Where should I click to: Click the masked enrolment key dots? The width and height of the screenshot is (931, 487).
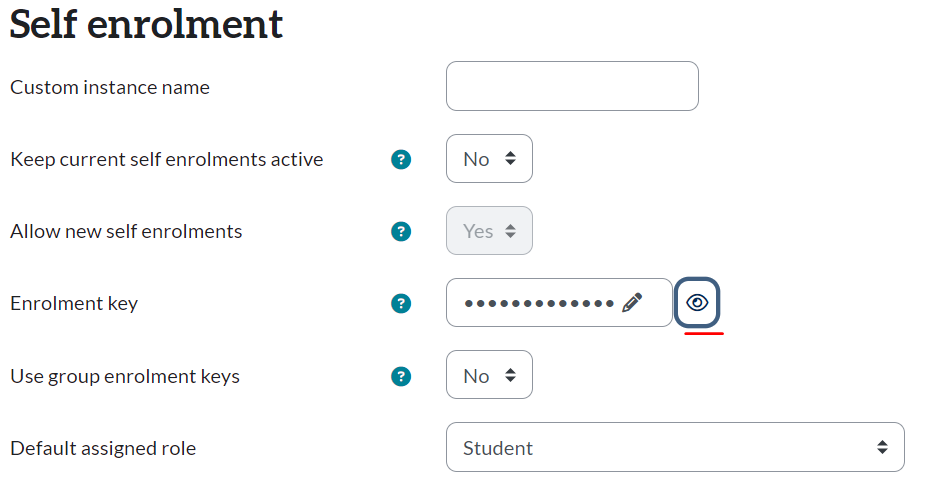[540, 303]
